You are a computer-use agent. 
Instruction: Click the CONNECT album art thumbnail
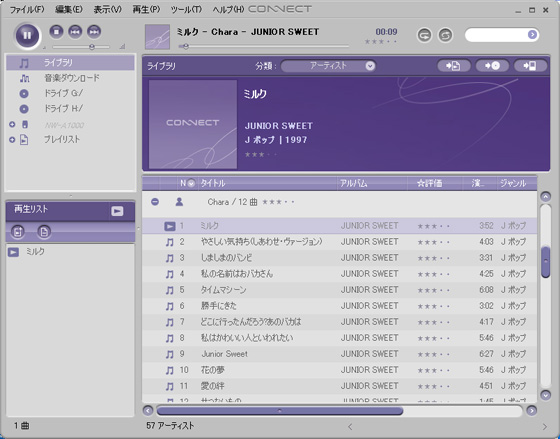pos(193,124)
